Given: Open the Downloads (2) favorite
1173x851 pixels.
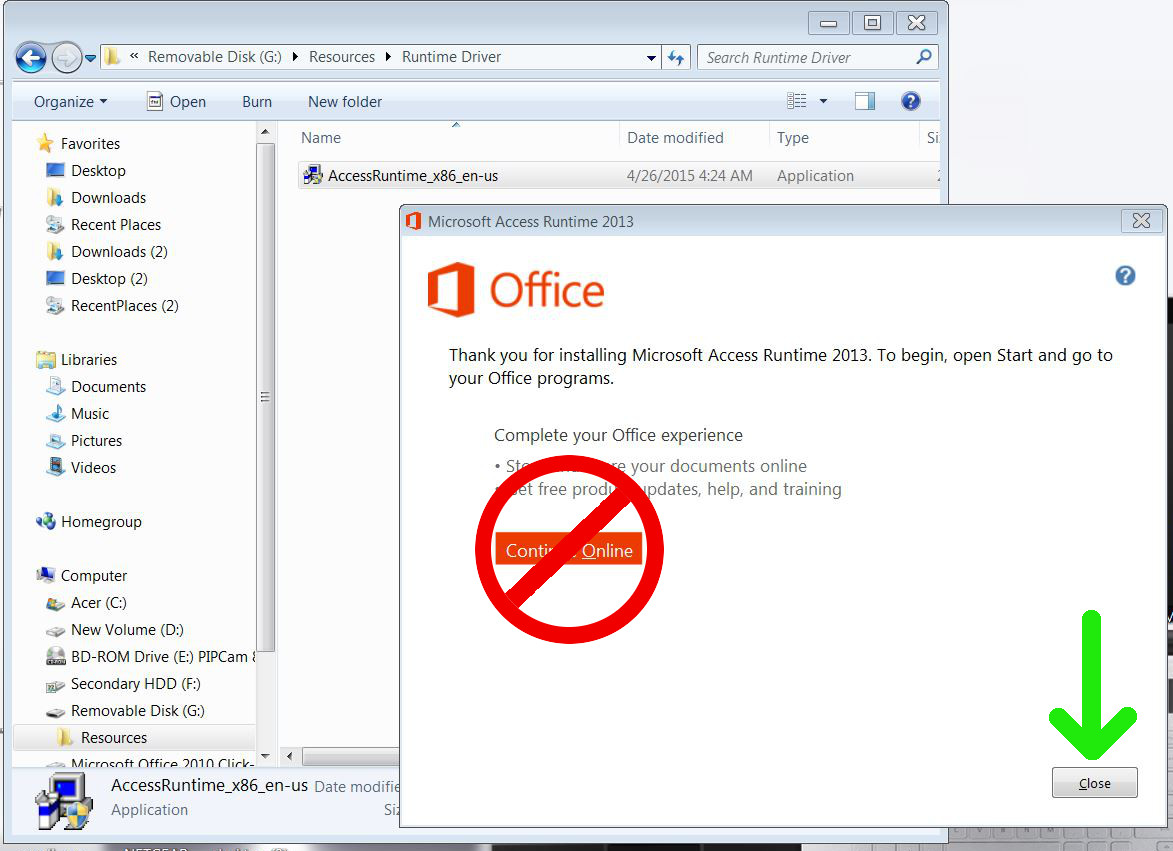Looking at the screenshot, I should pos(119,251).
